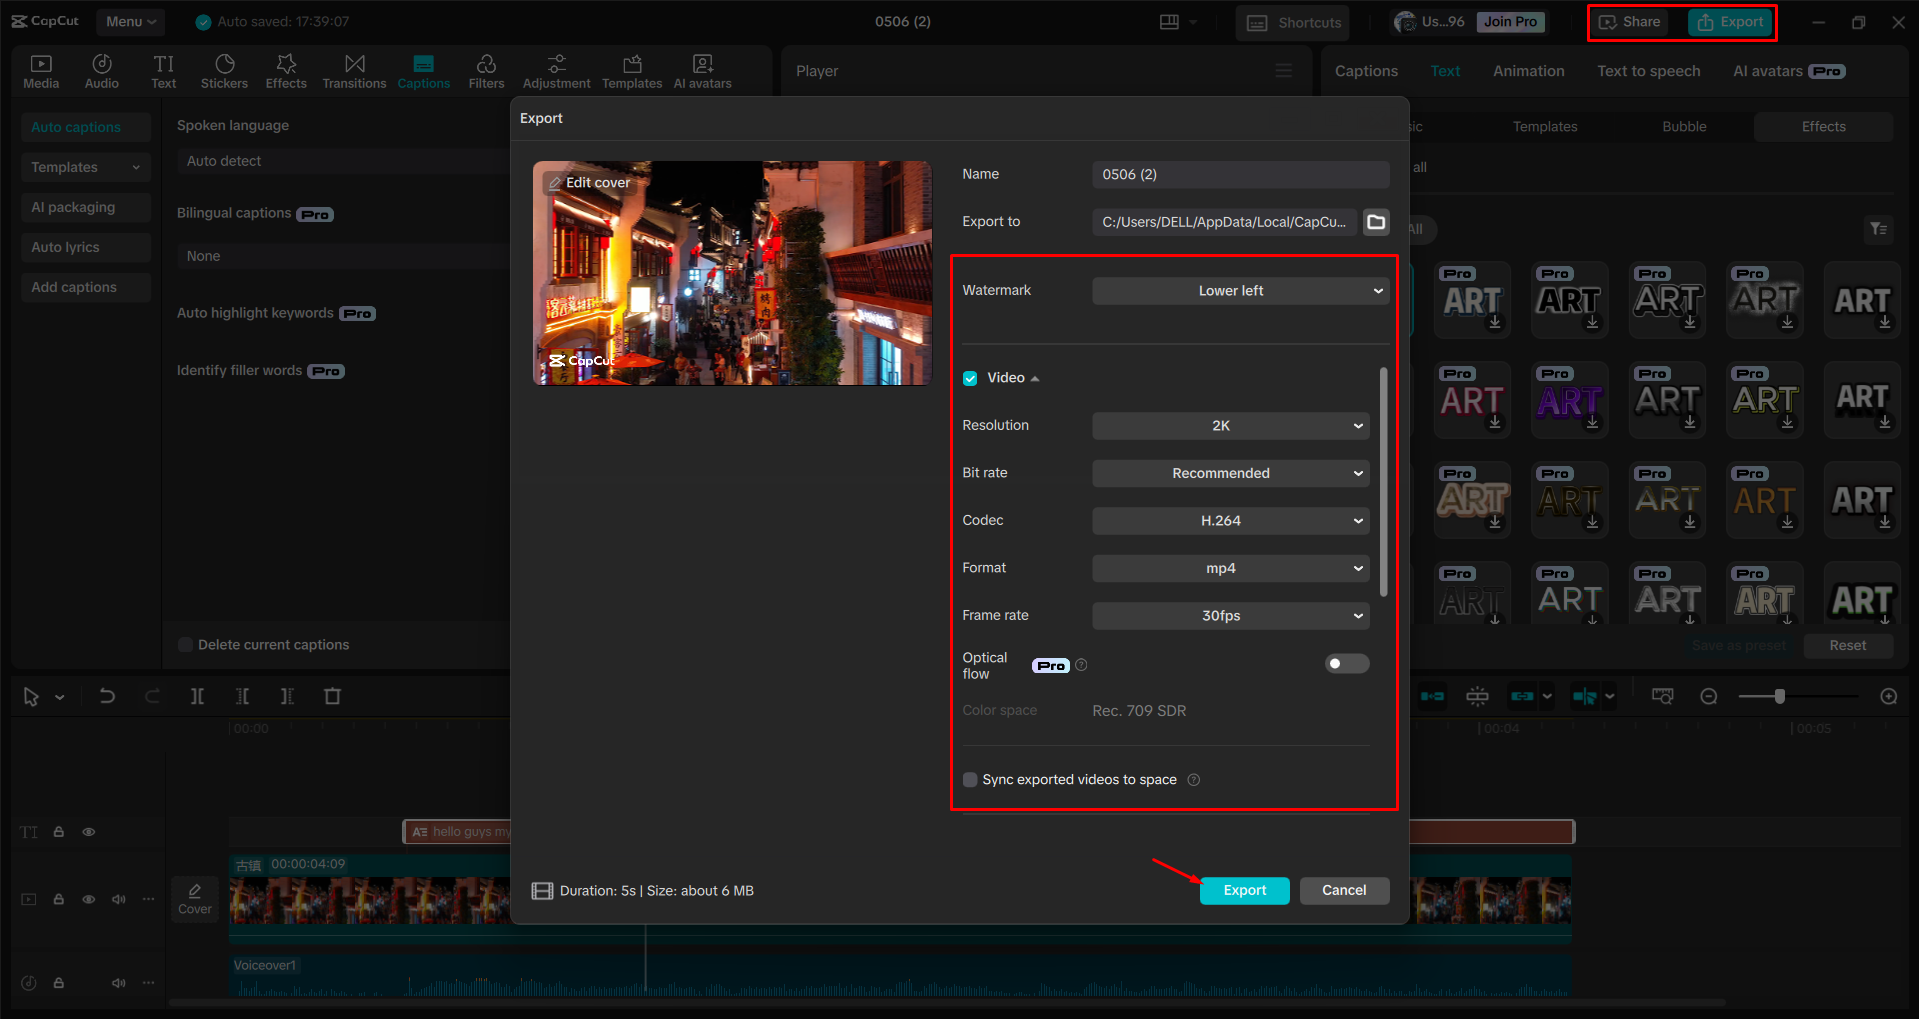Click the Export button in dialog
The image size is (1919, 1019).
pos(1244,890)
